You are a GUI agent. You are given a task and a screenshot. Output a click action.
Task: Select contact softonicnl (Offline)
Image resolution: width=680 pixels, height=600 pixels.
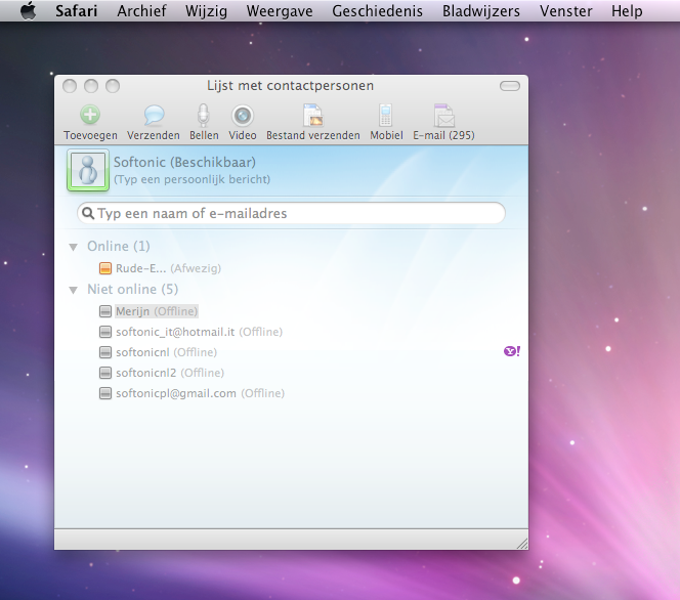(166, 352)
